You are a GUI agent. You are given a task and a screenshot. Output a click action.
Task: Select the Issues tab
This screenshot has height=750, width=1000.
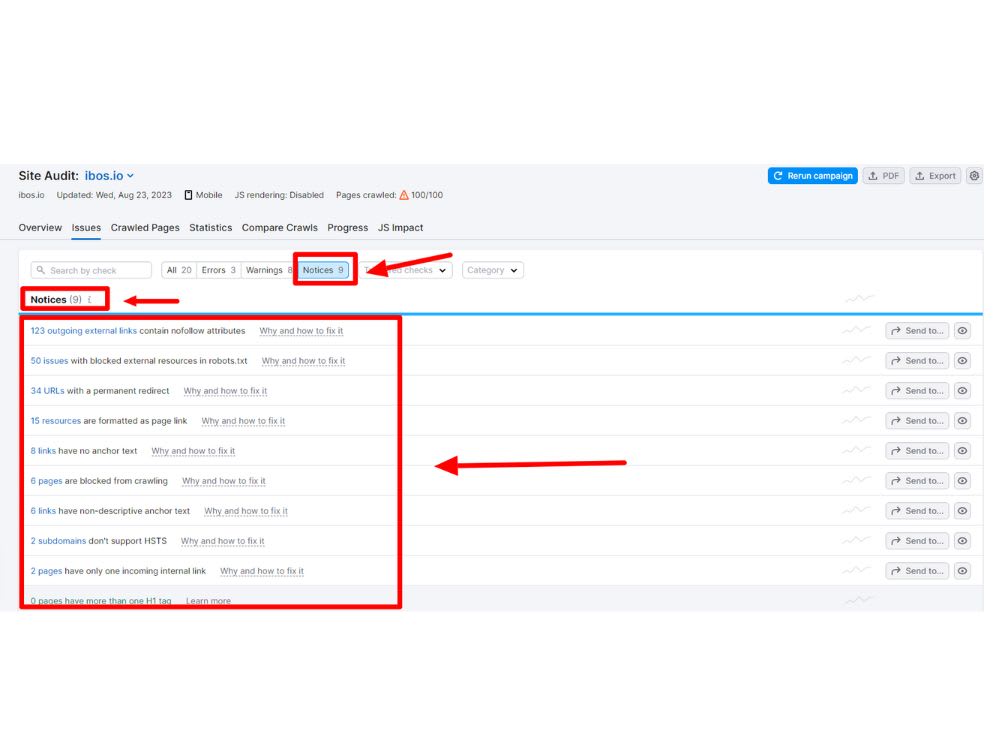tap(86, 228)
